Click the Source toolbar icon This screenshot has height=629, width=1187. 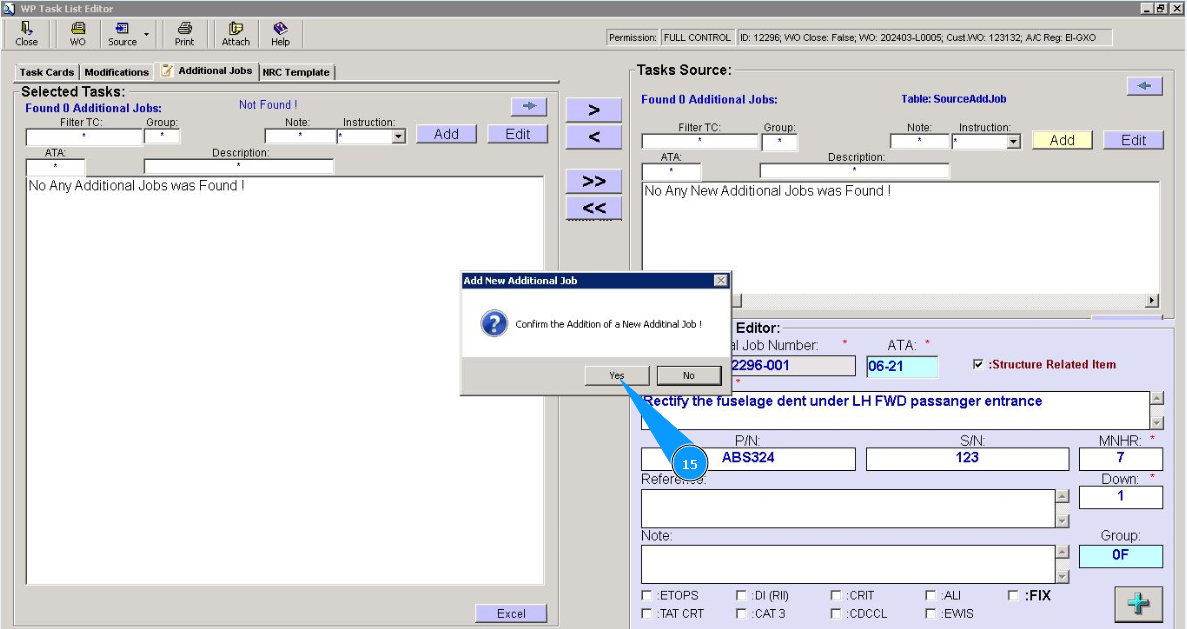[122, 34]
